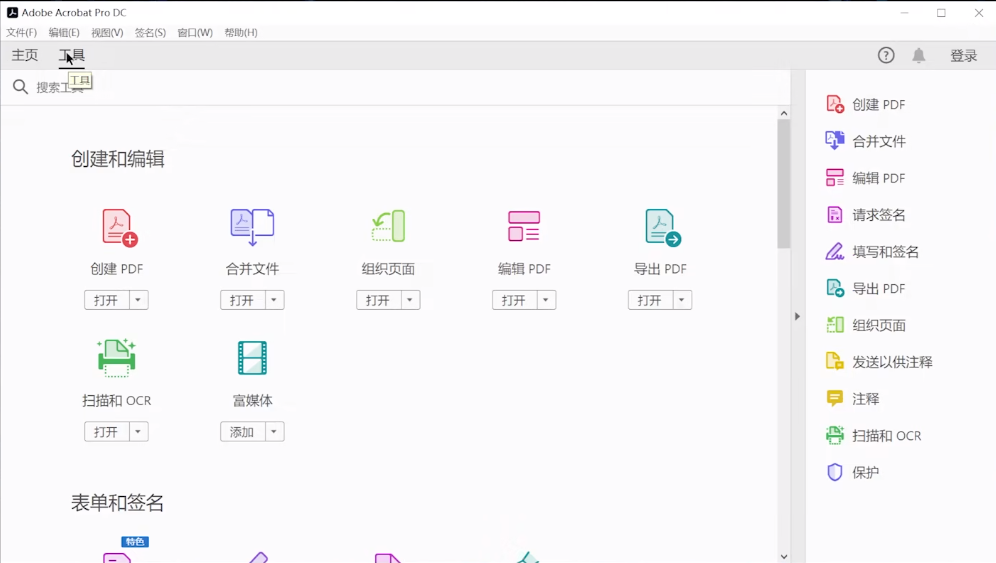Click the Scan and OCR (扫描和 OCR) large icon
This screenshot has width=996, height=563.
pos(116,358)
